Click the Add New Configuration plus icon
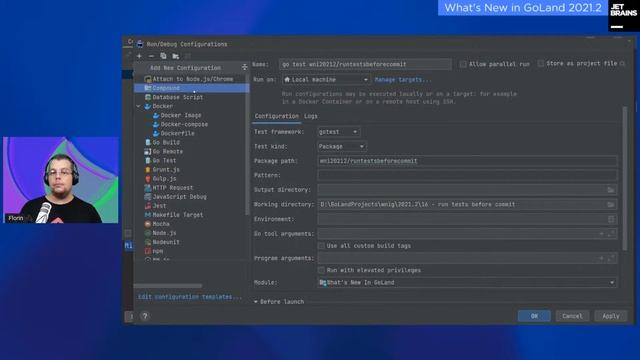Viewport: 640px width, 360px height. [139, 56]
